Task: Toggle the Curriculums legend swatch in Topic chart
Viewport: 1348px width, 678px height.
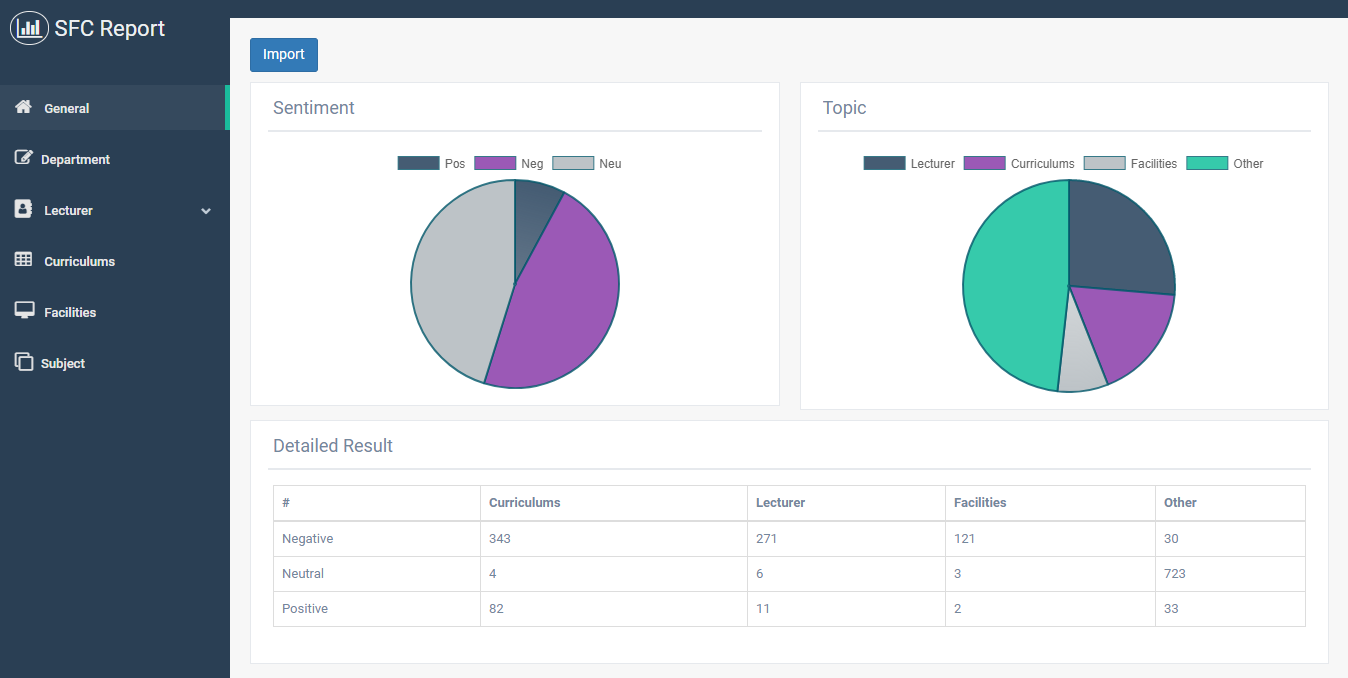Action: (984, 163)
